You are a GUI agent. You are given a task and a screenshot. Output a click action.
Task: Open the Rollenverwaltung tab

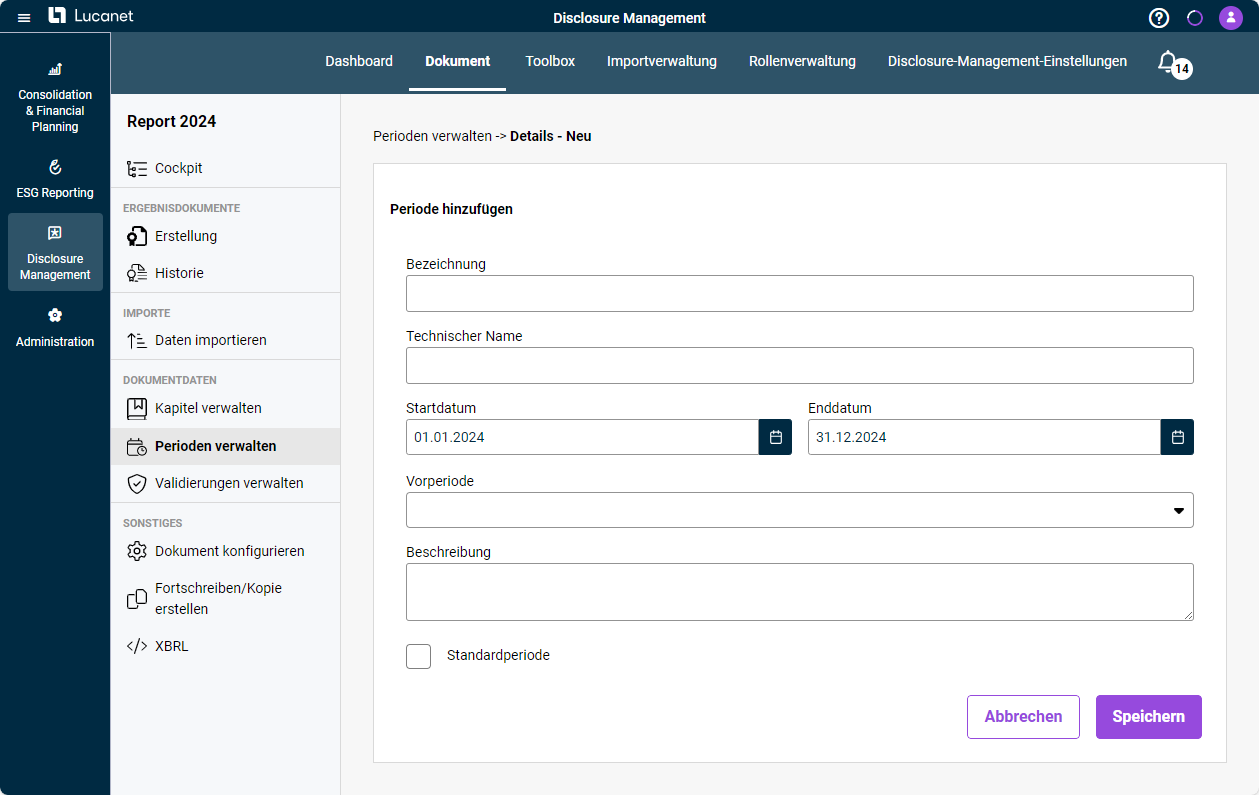[802, 61]
